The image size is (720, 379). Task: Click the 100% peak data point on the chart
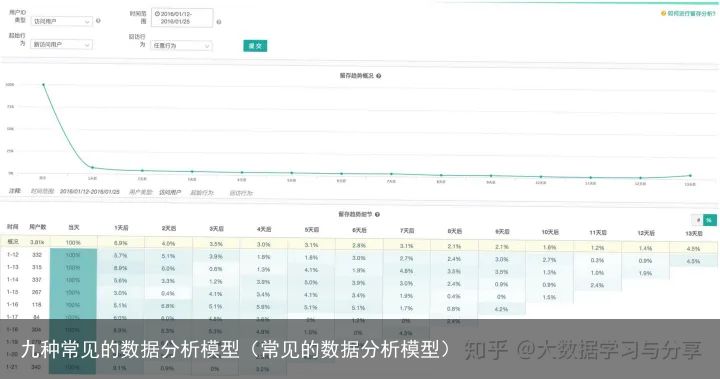click(x=44, y=85)
